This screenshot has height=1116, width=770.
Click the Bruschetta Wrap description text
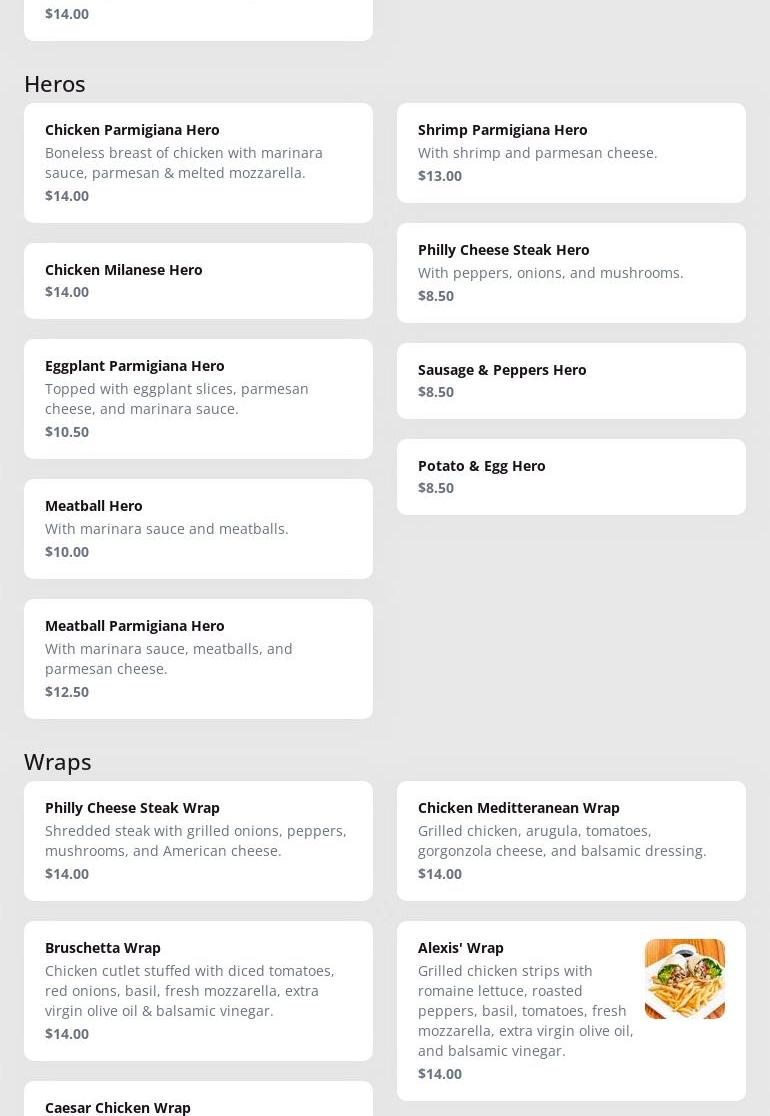(x=190, y=990)
